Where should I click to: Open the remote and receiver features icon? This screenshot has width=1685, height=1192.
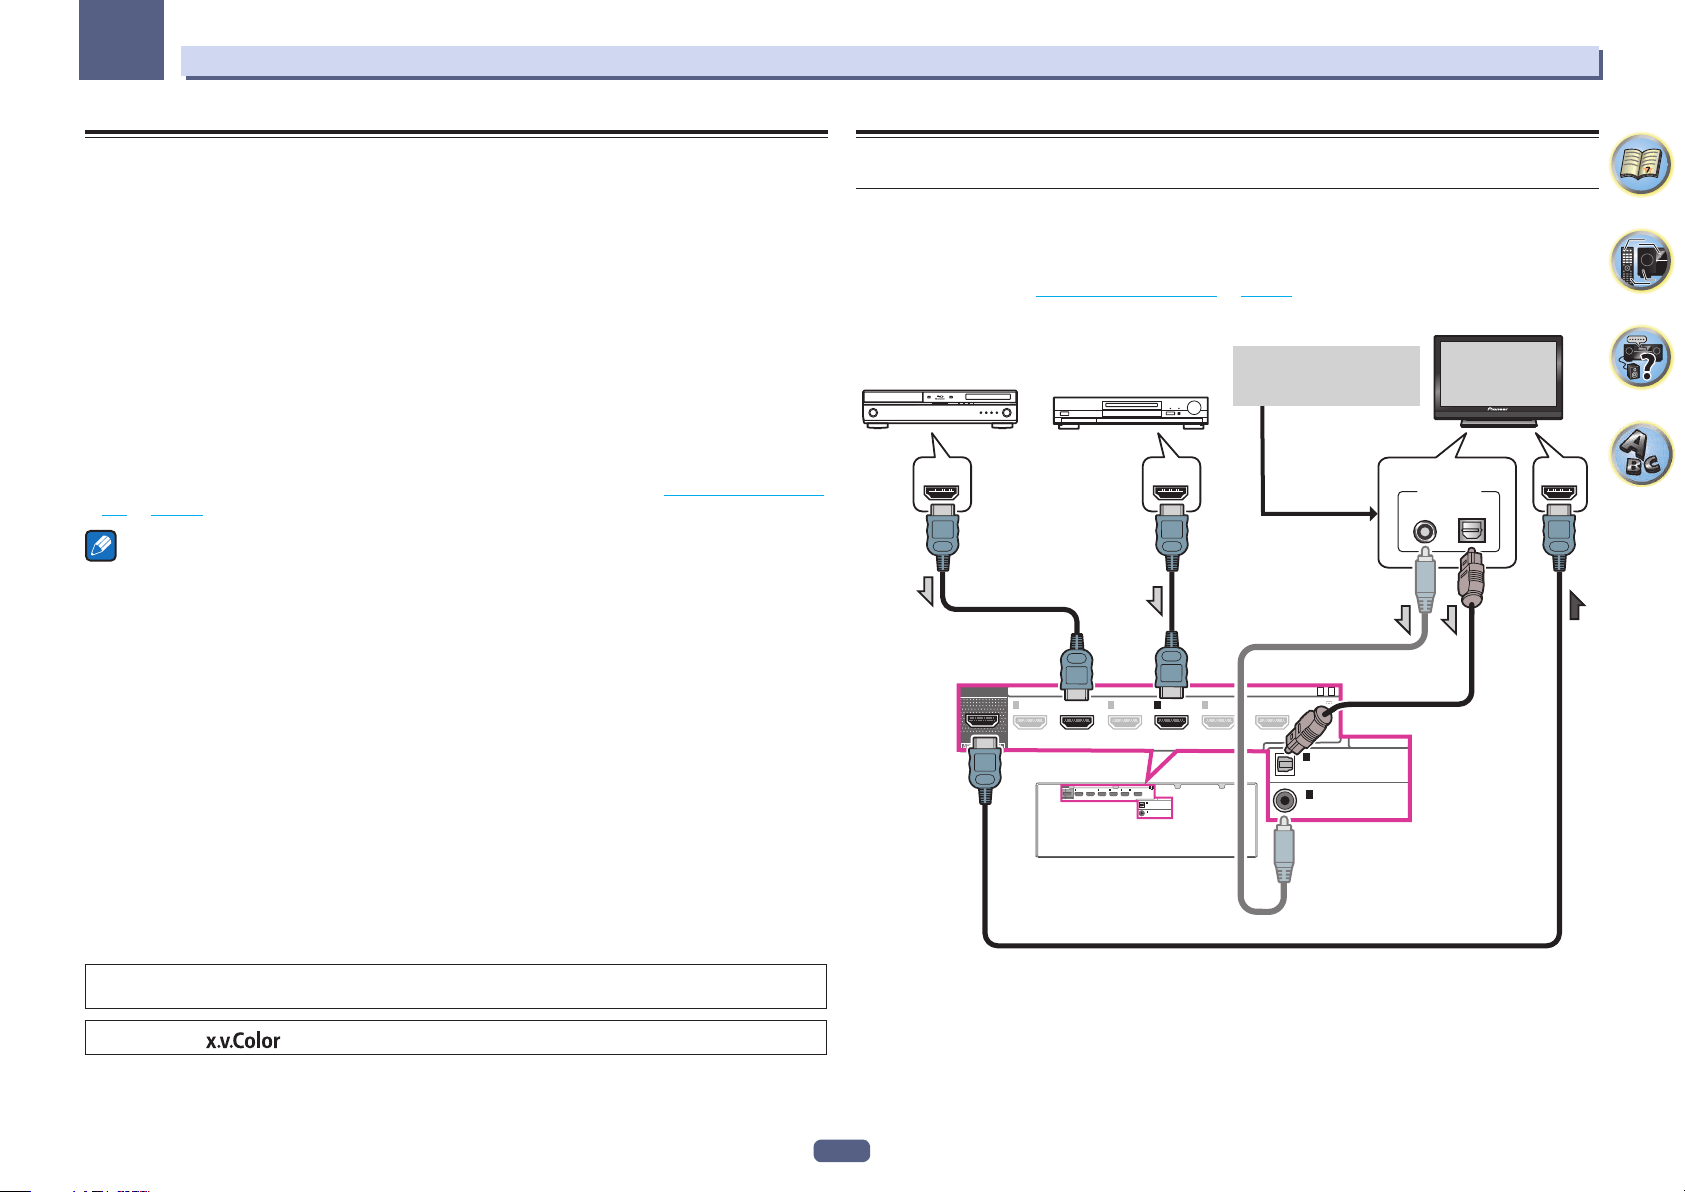(x=1641, y=261)
